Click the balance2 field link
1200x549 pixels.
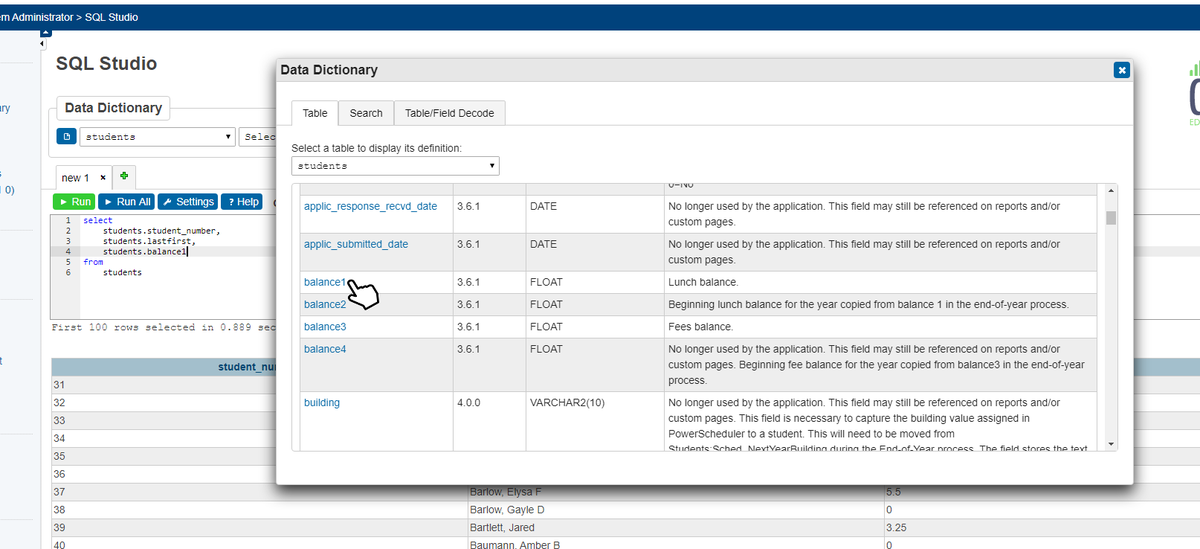(325, 304)
